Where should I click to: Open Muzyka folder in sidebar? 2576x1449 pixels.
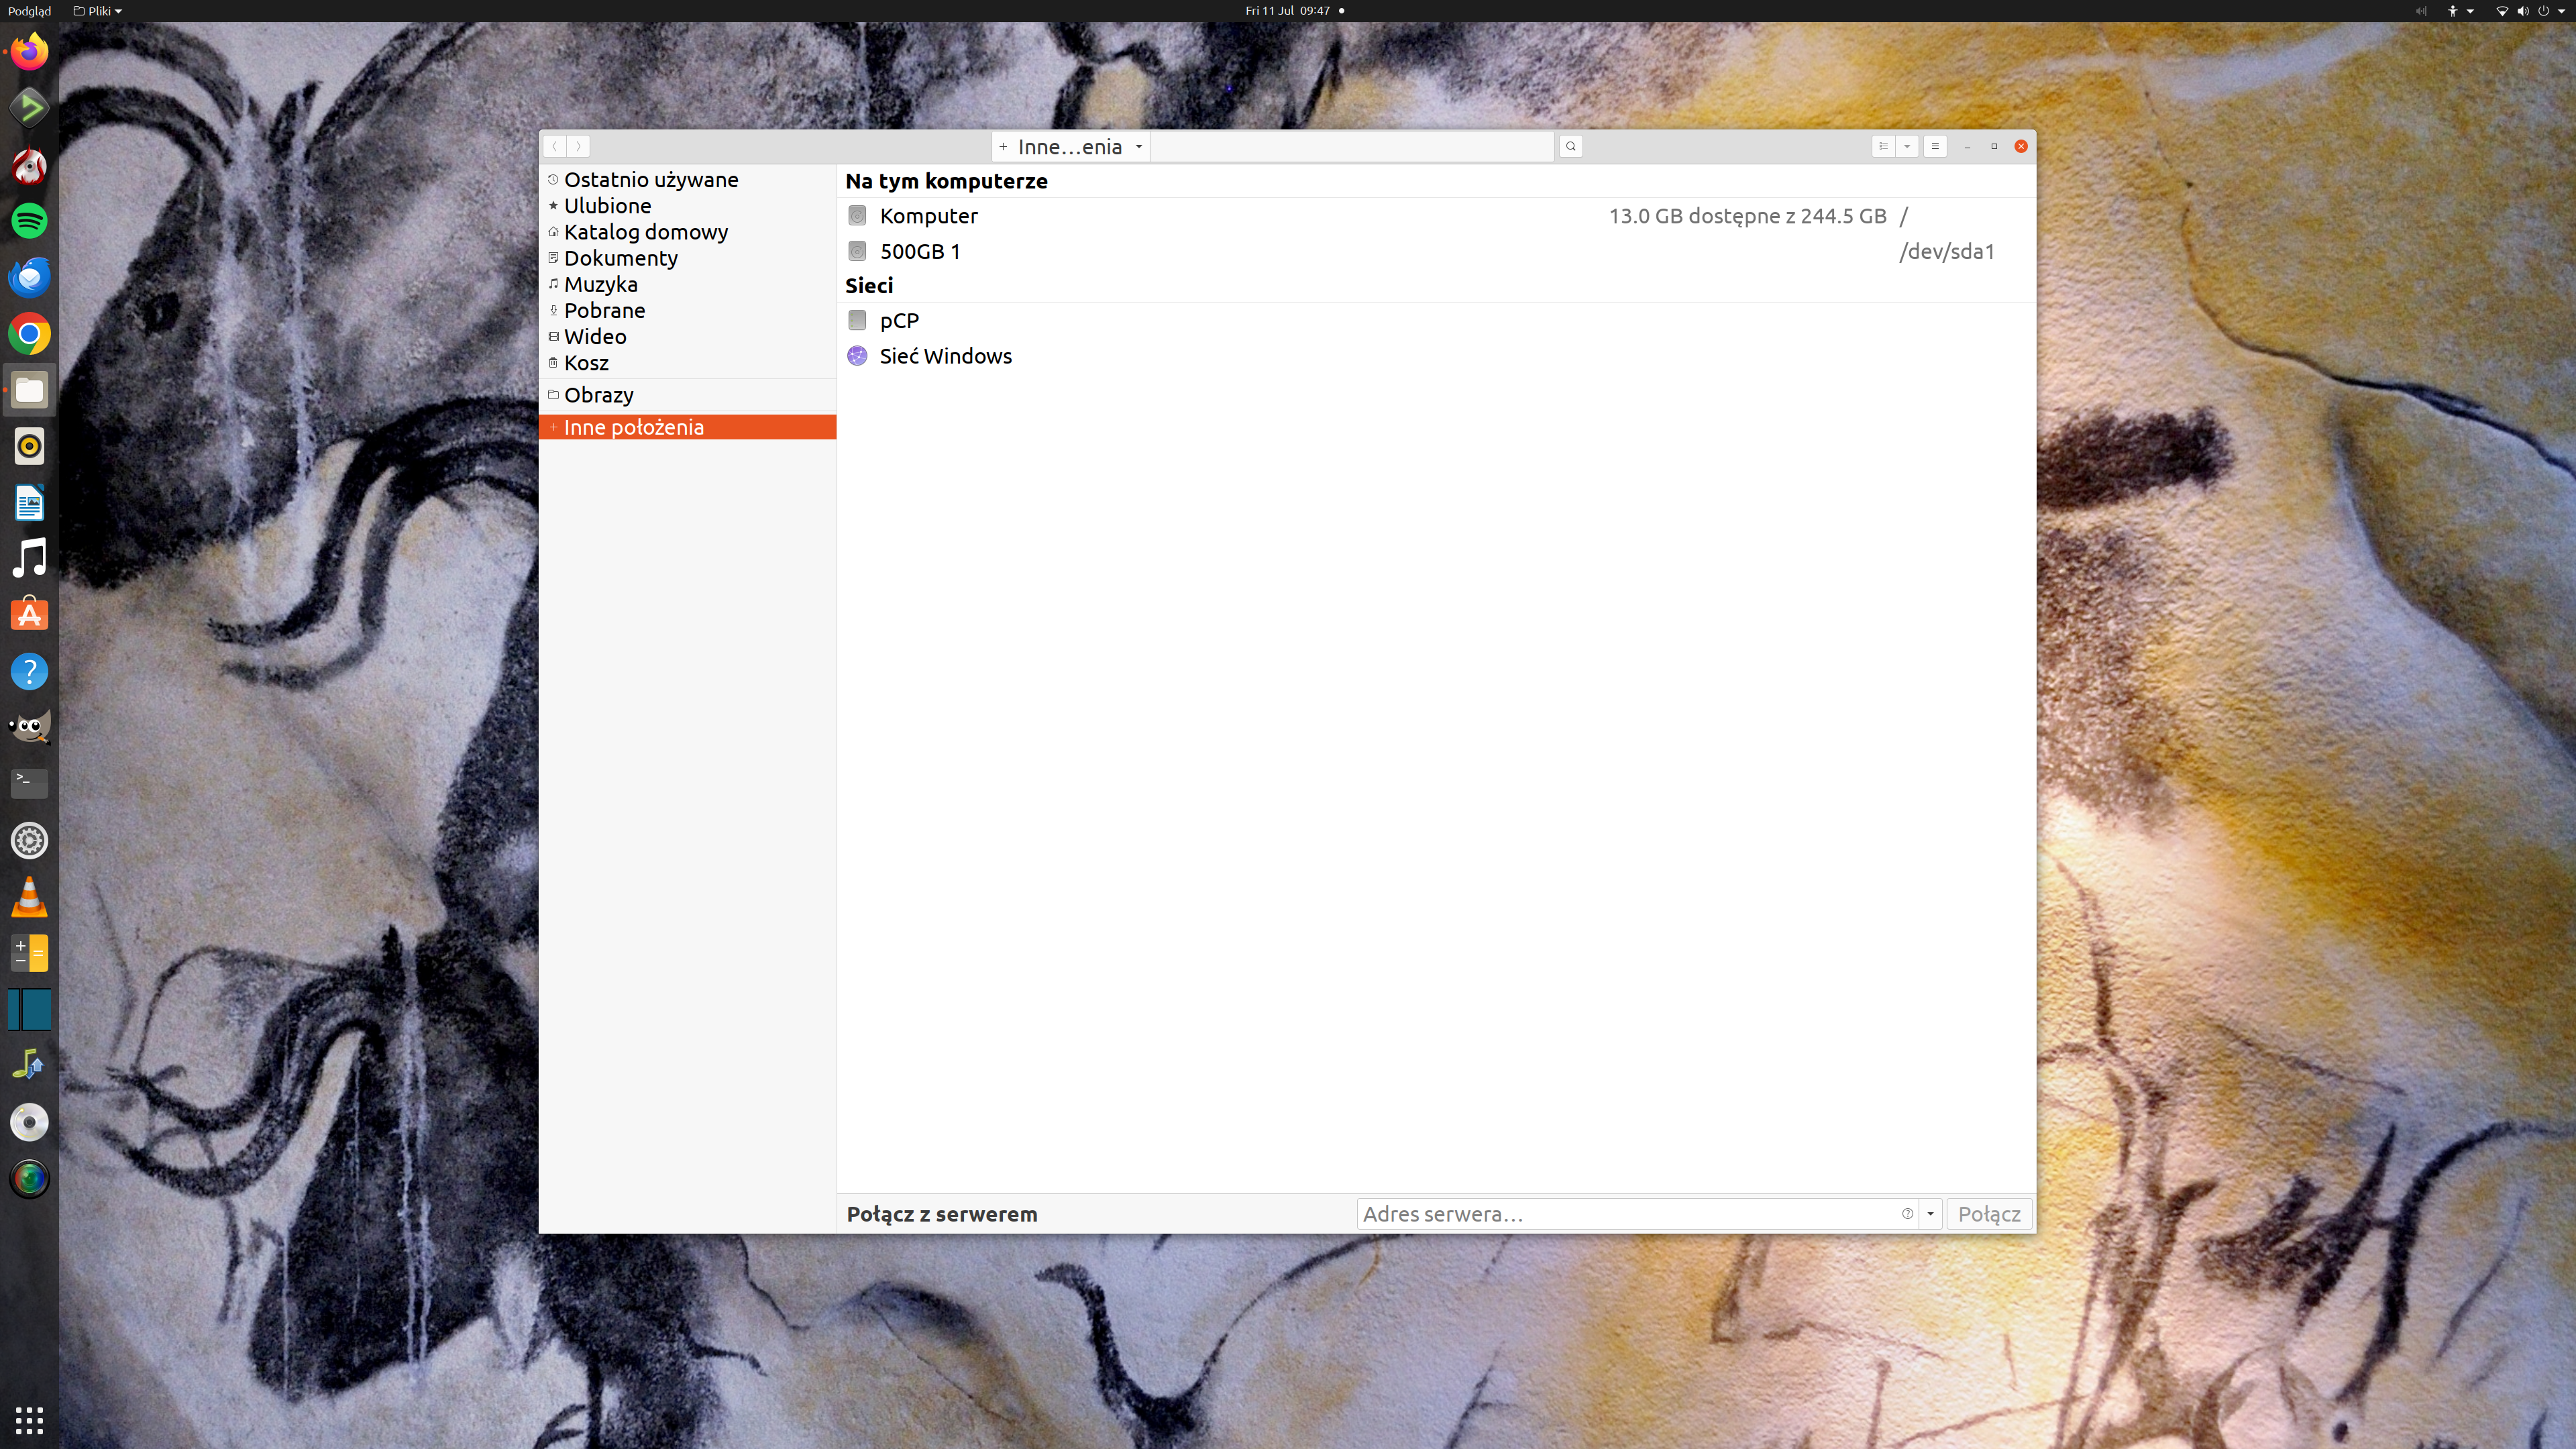point(687,284)
